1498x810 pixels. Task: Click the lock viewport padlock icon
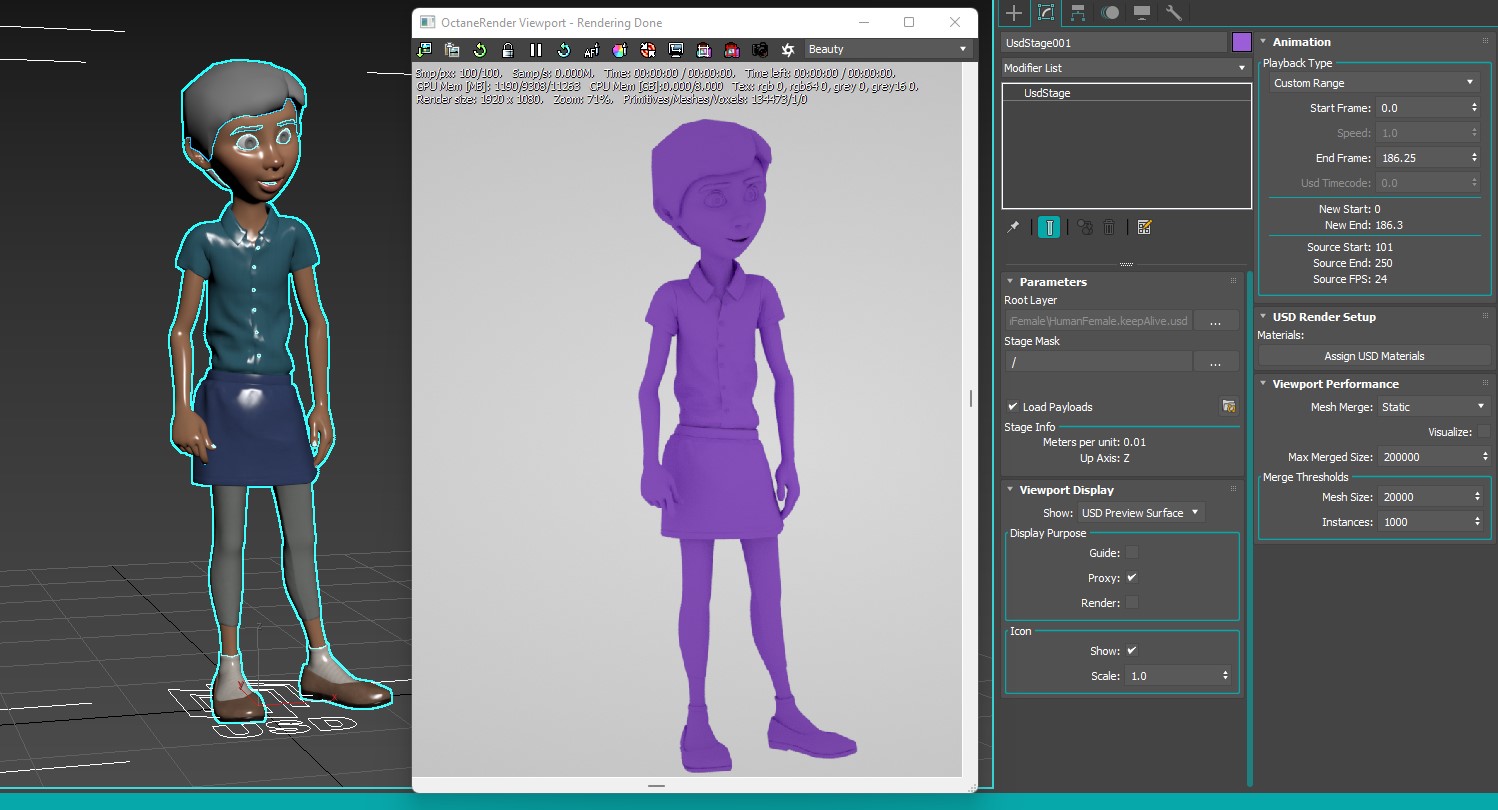point(508,50)
